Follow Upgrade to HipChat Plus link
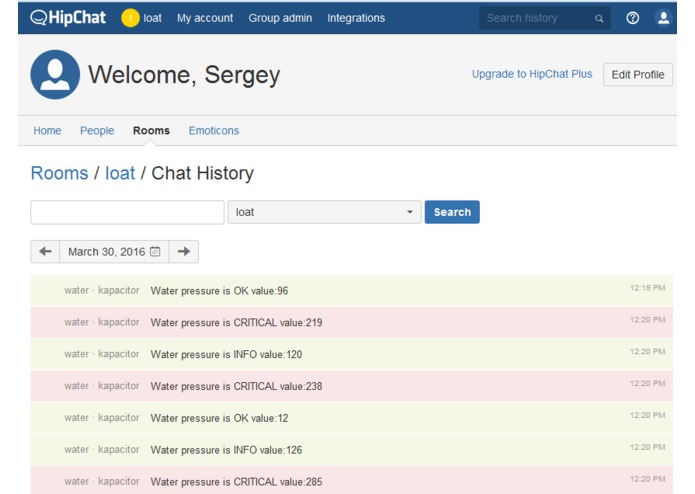The width and height of the screenshot is (695, 494). 532,74
